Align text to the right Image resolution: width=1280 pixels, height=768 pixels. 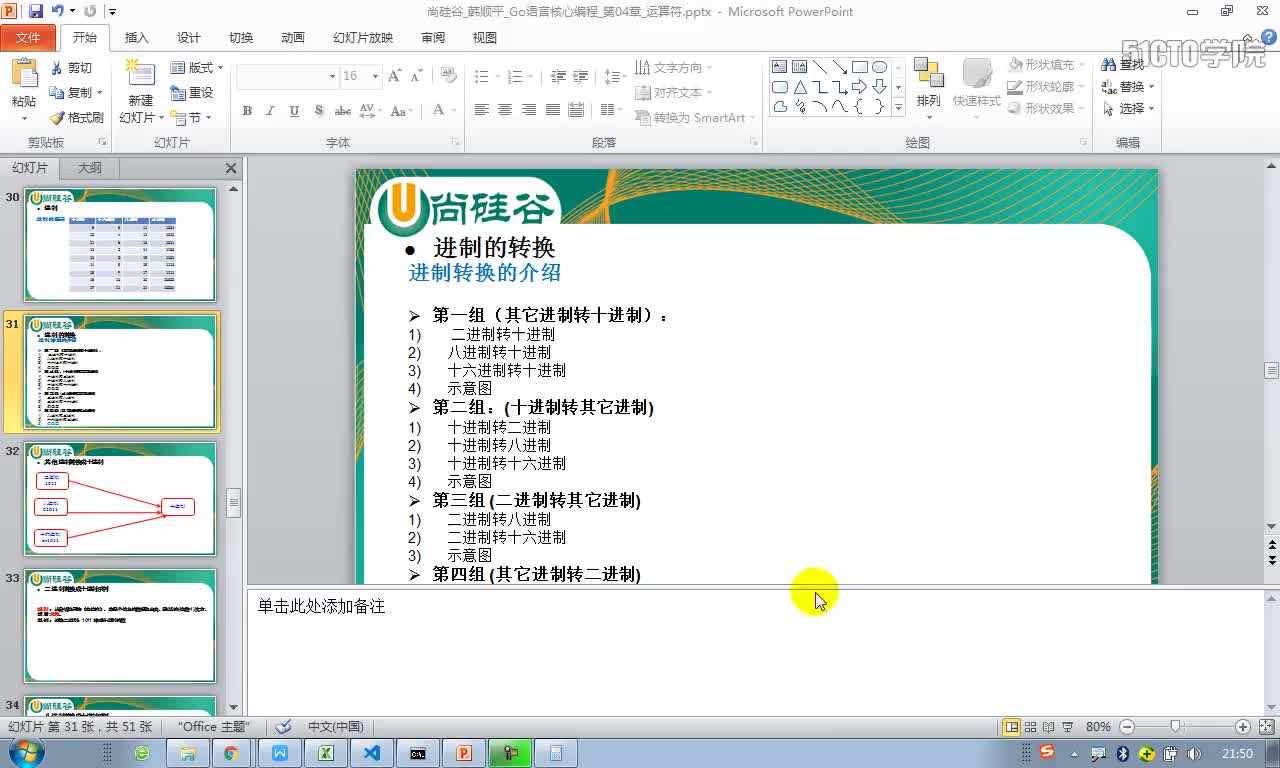click(x=529, y=110)
